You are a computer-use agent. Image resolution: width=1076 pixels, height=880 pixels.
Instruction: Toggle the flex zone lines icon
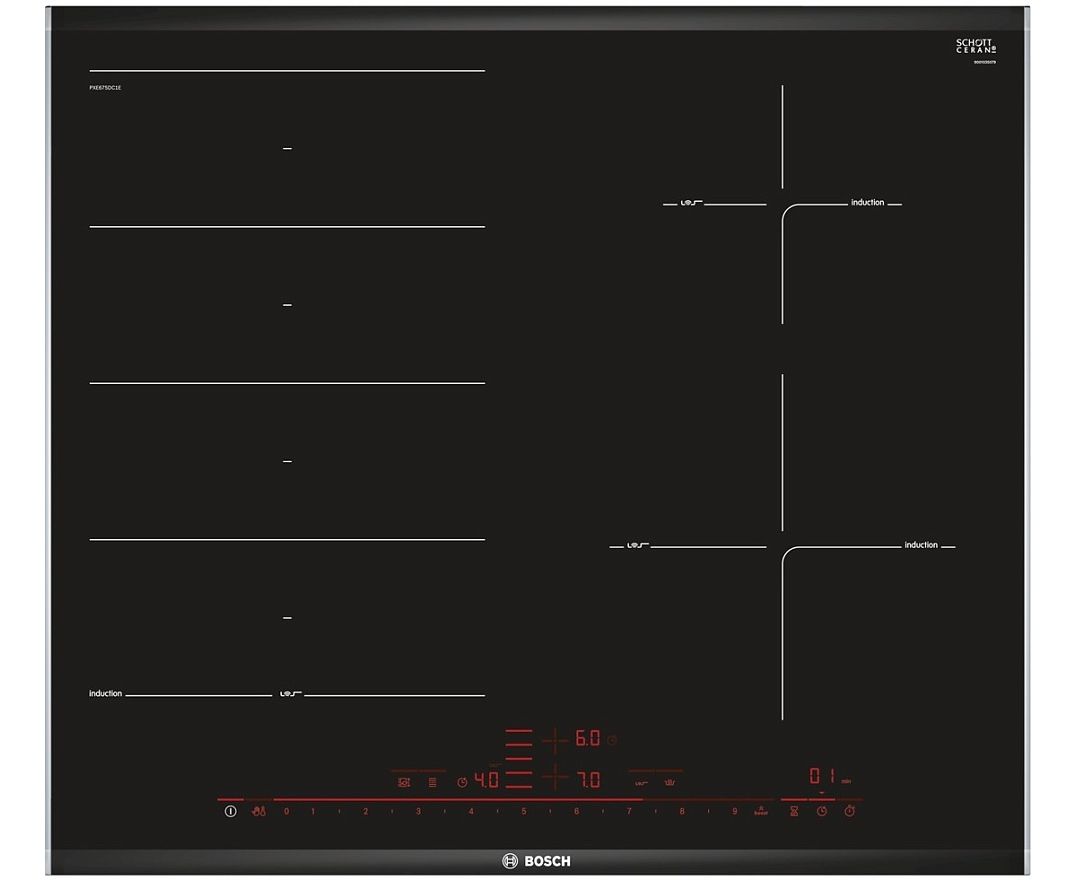[x=432, y=782]
